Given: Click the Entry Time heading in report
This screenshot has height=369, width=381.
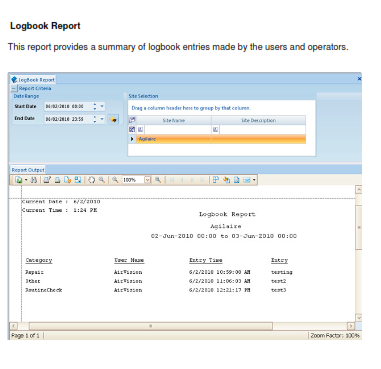Looking at the screenshot, I should tap(206, 260).
